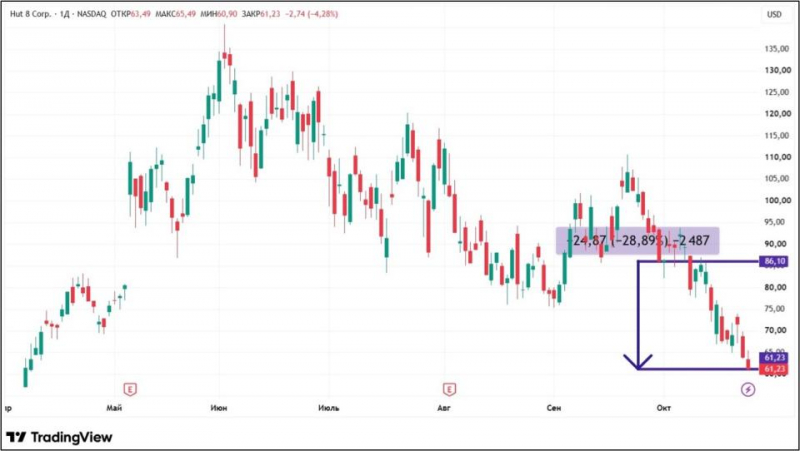The image size is (800, 451).
Task: Open the earnings marker near Авг
Action: (449, 390)
